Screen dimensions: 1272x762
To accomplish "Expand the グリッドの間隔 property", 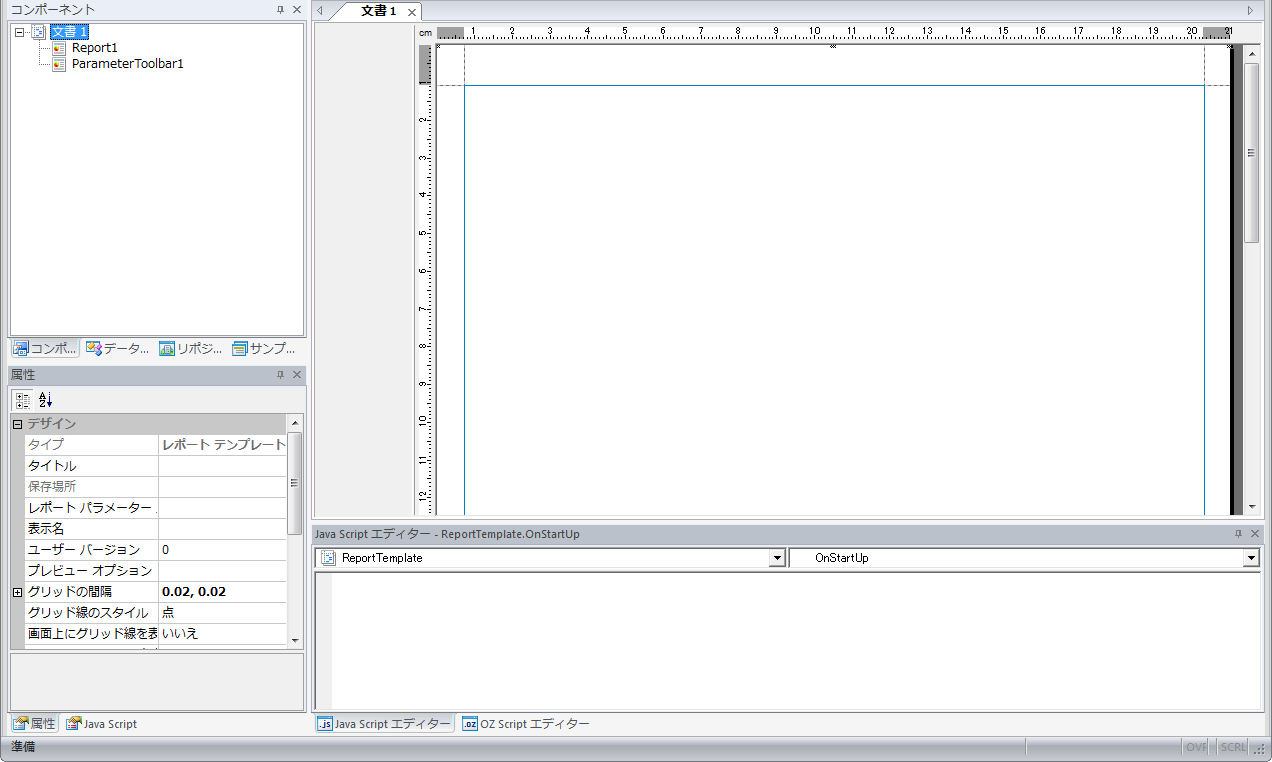I will [17, 592].
